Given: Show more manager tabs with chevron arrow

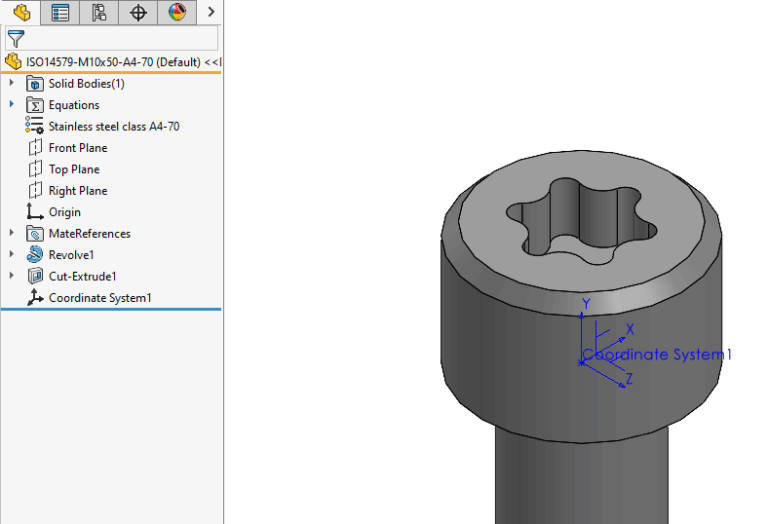Looking at the screenshot, I should coord(211,13).
